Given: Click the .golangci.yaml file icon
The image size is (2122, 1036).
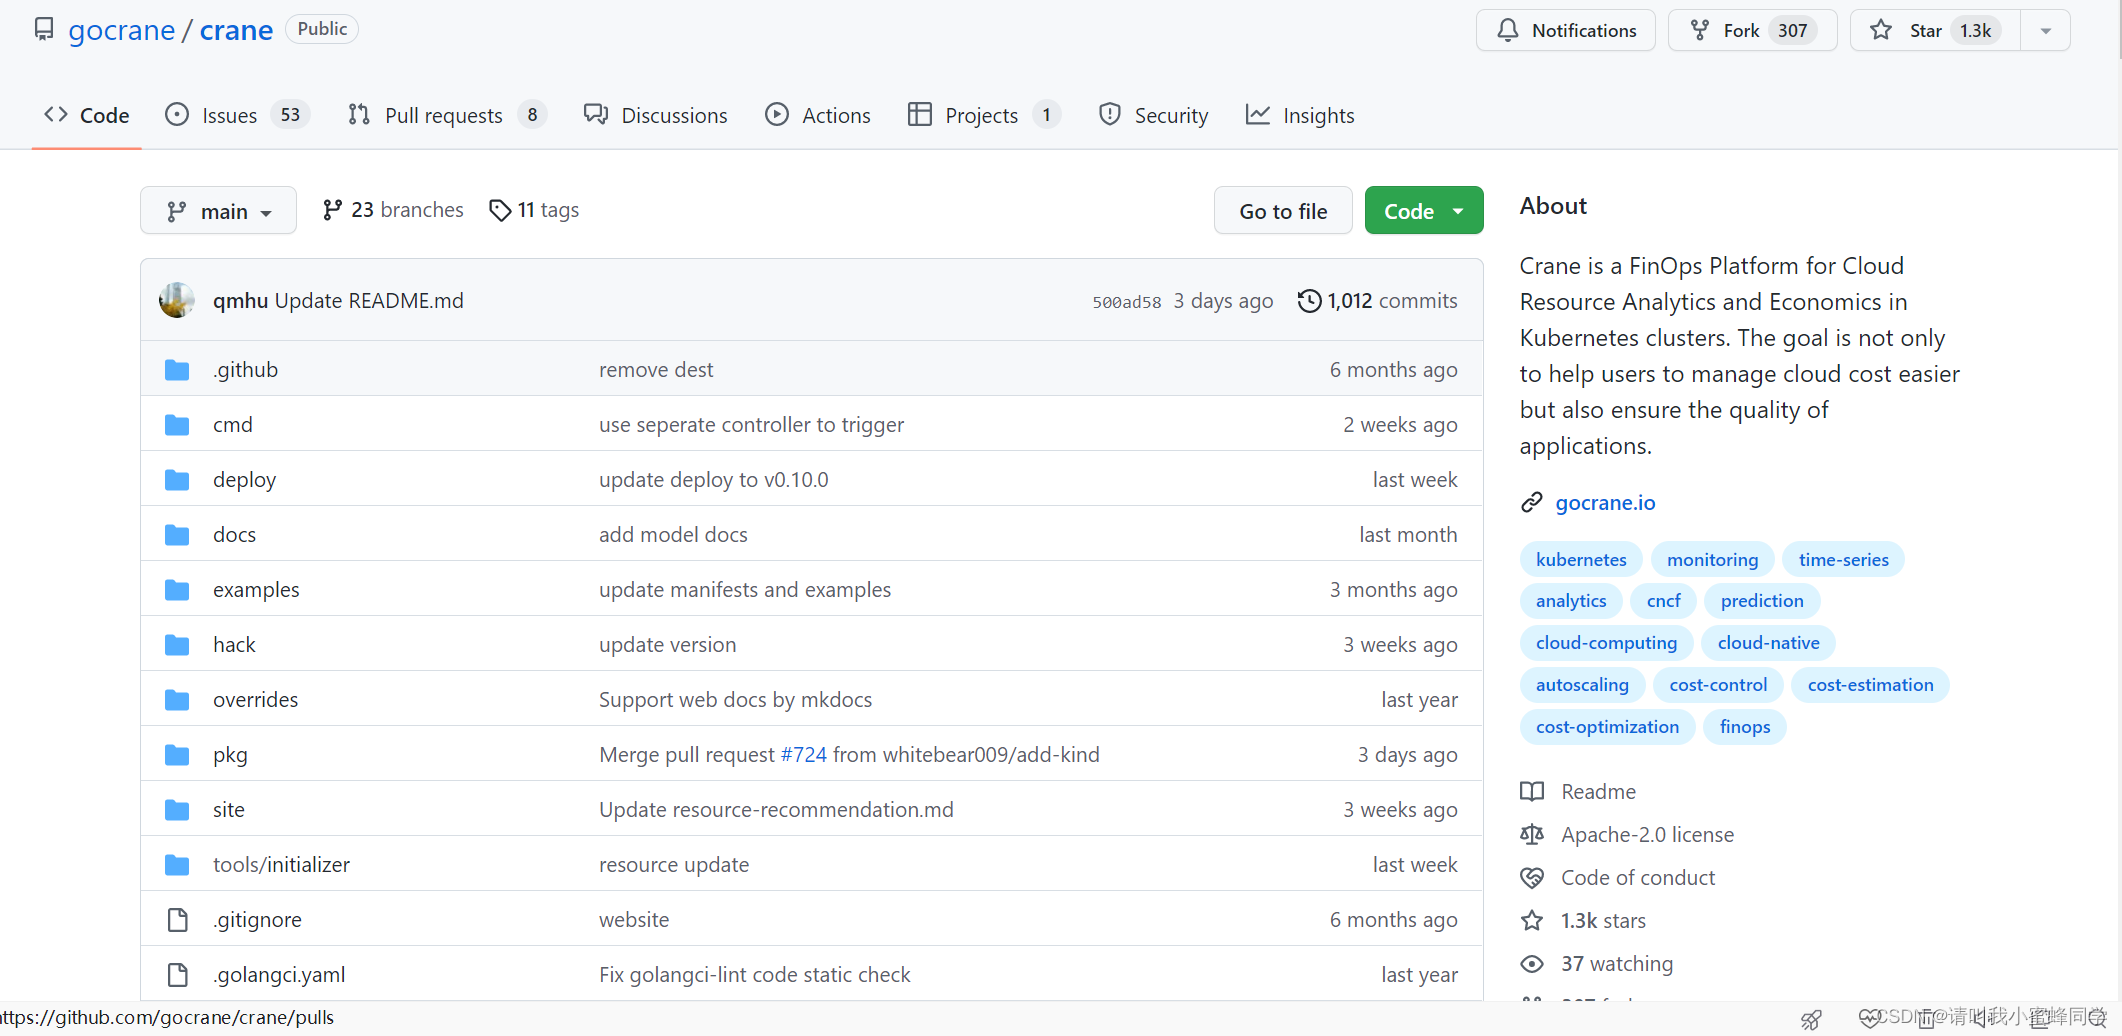Looking at the screenshot, I should (177, 975).
